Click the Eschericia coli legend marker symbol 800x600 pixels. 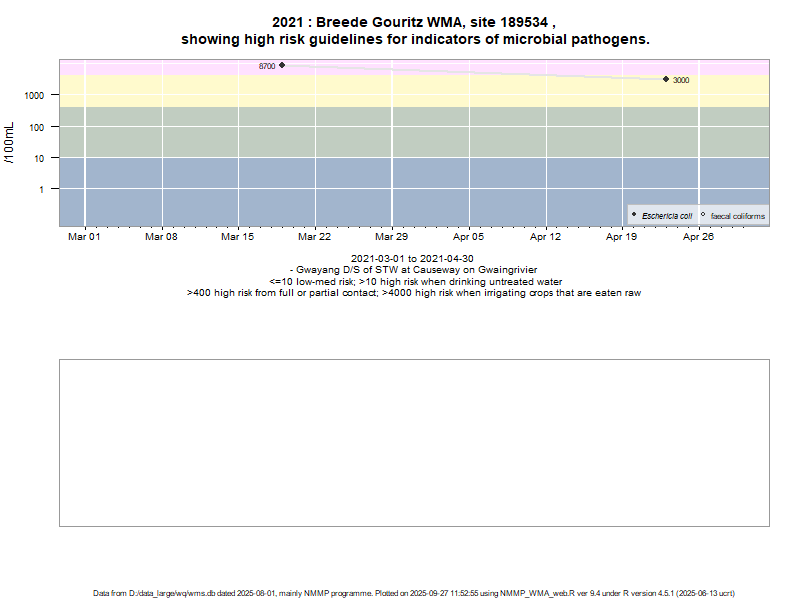pyautogui.click(x=635, y=215)
